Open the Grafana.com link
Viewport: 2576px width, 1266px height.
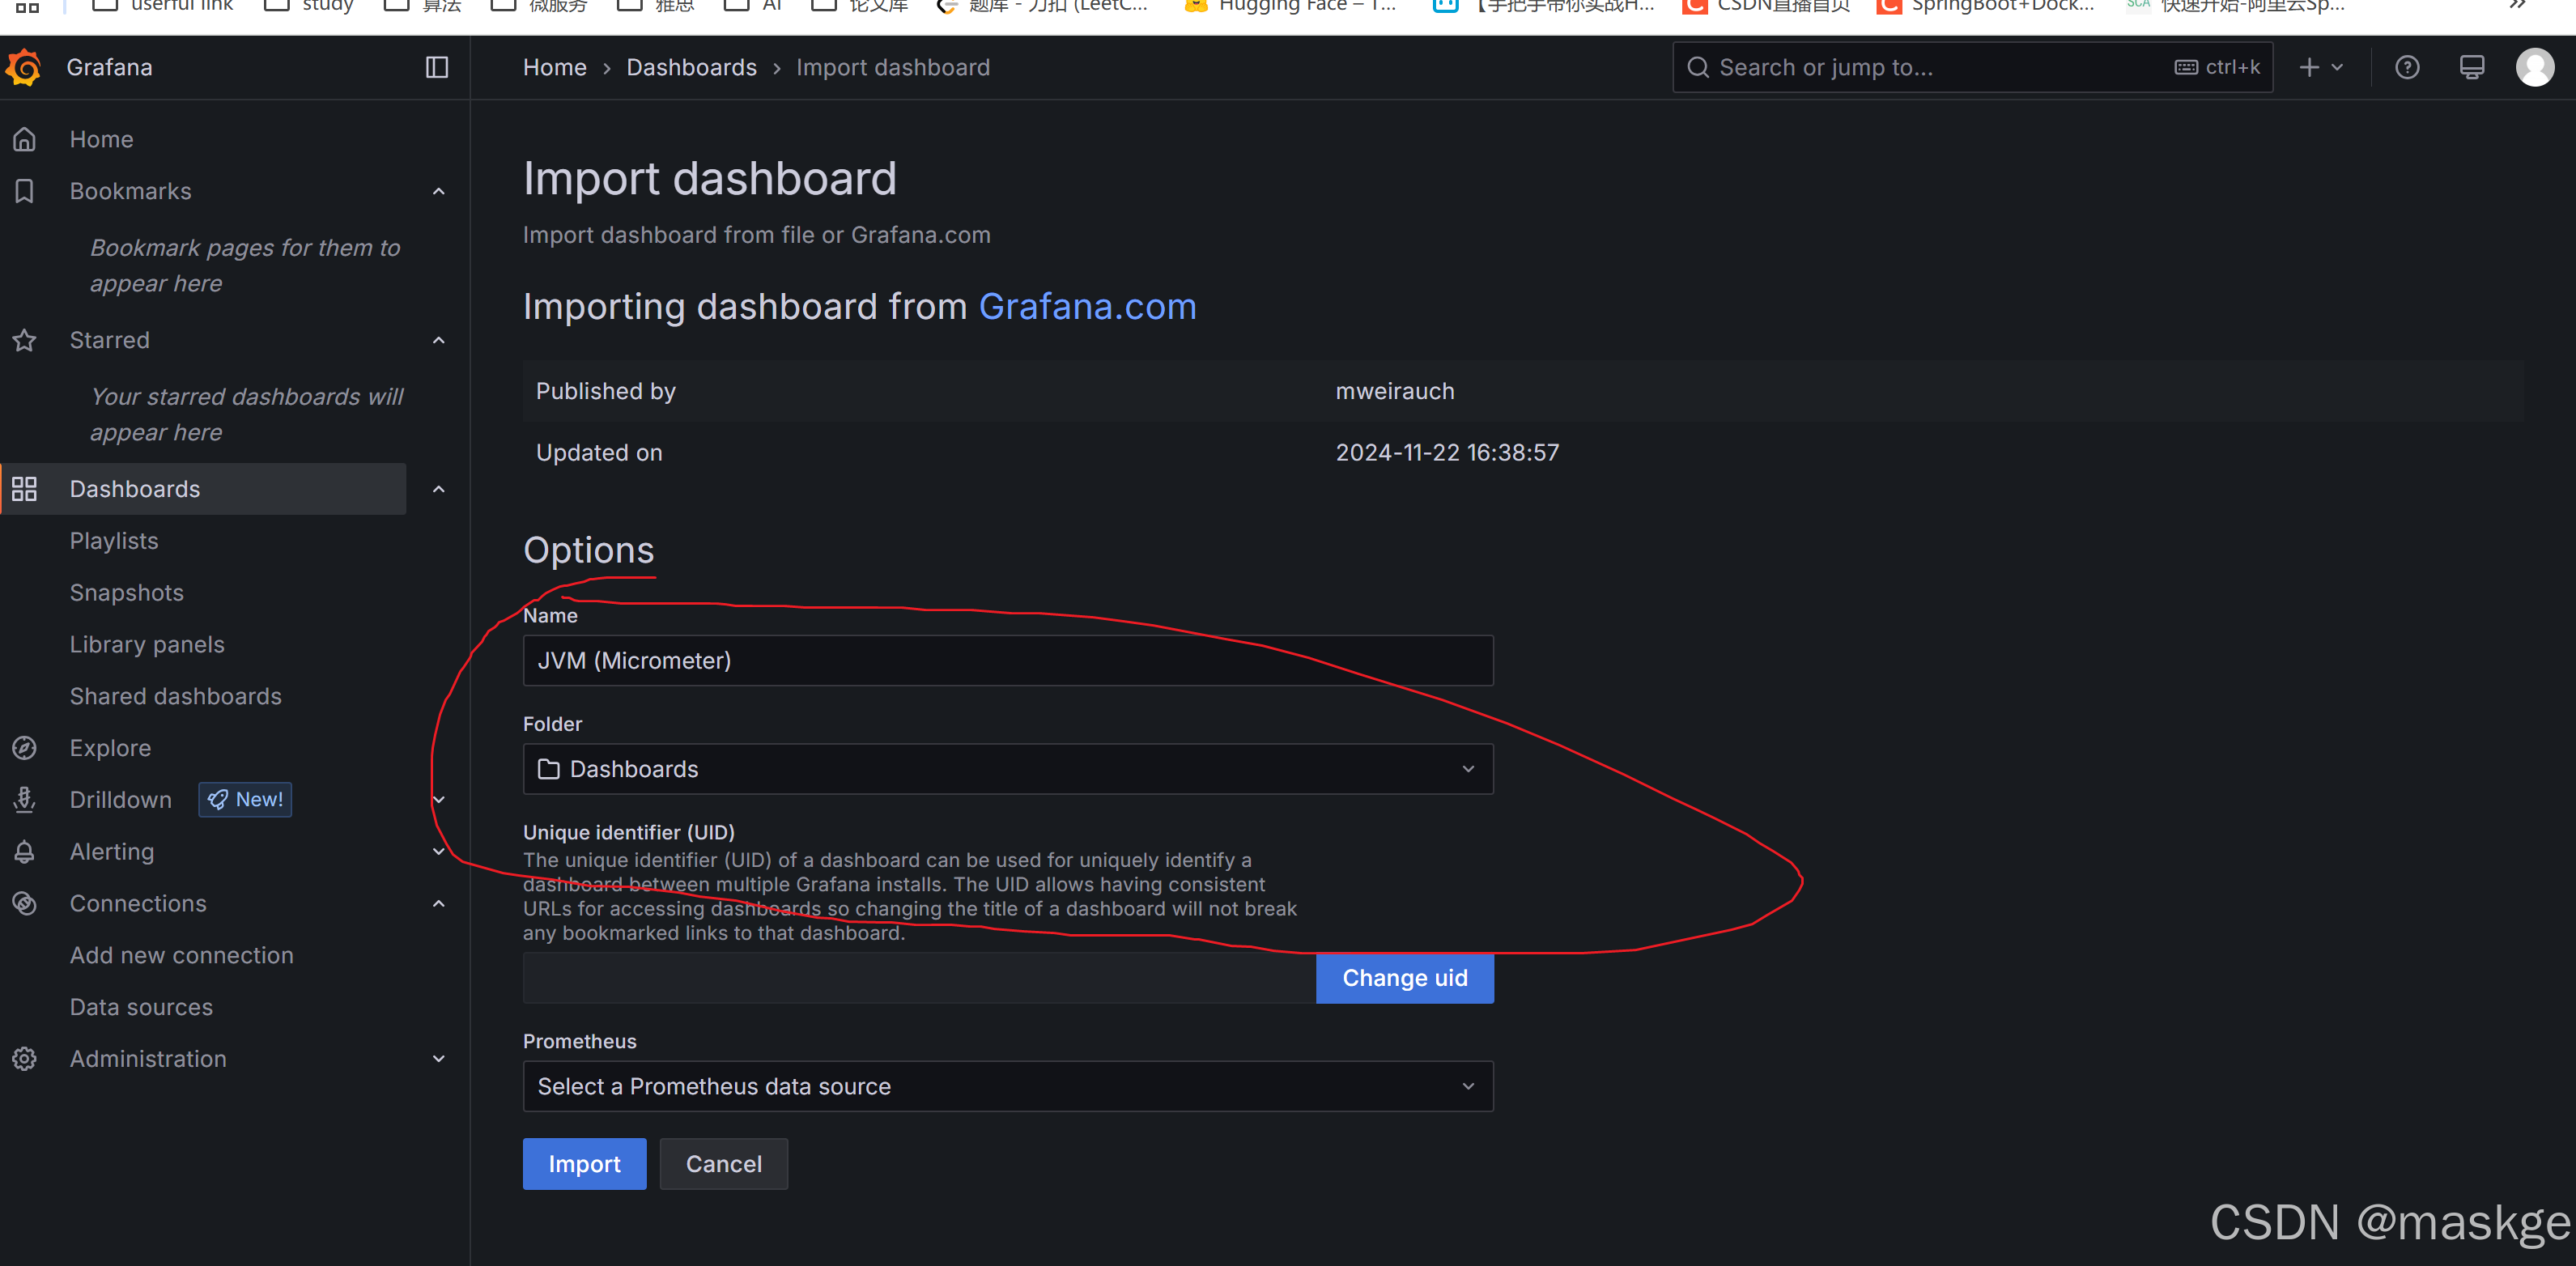pos(1087,306)
